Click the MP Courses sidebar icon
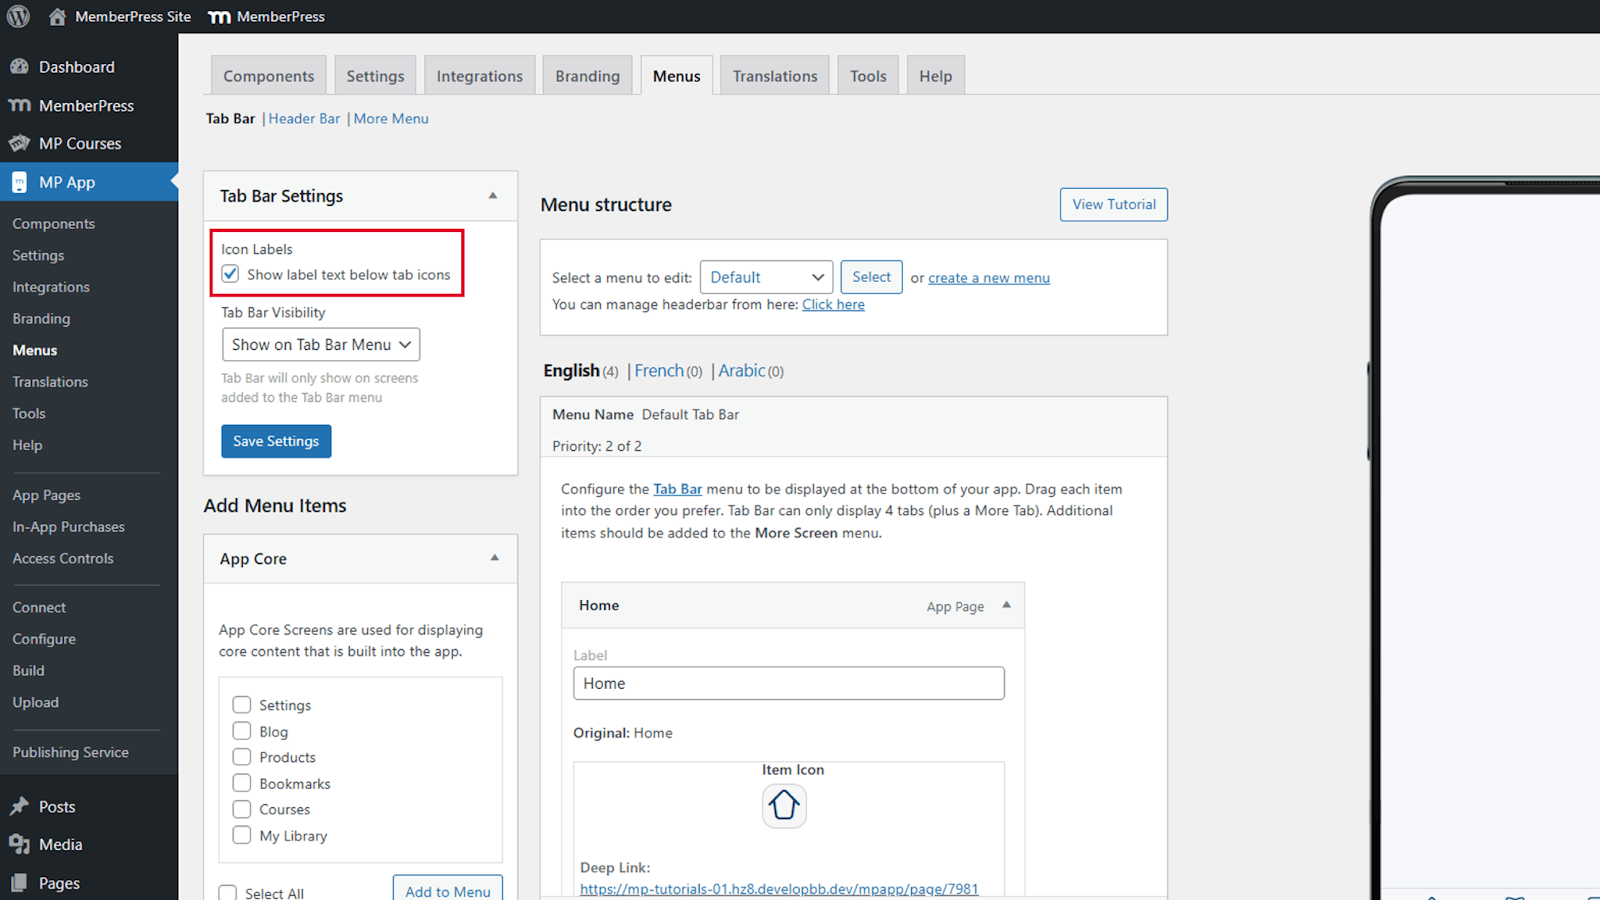Image resolution: width=1600 pixels, height=900 pixels. click(x=19, y=144)
